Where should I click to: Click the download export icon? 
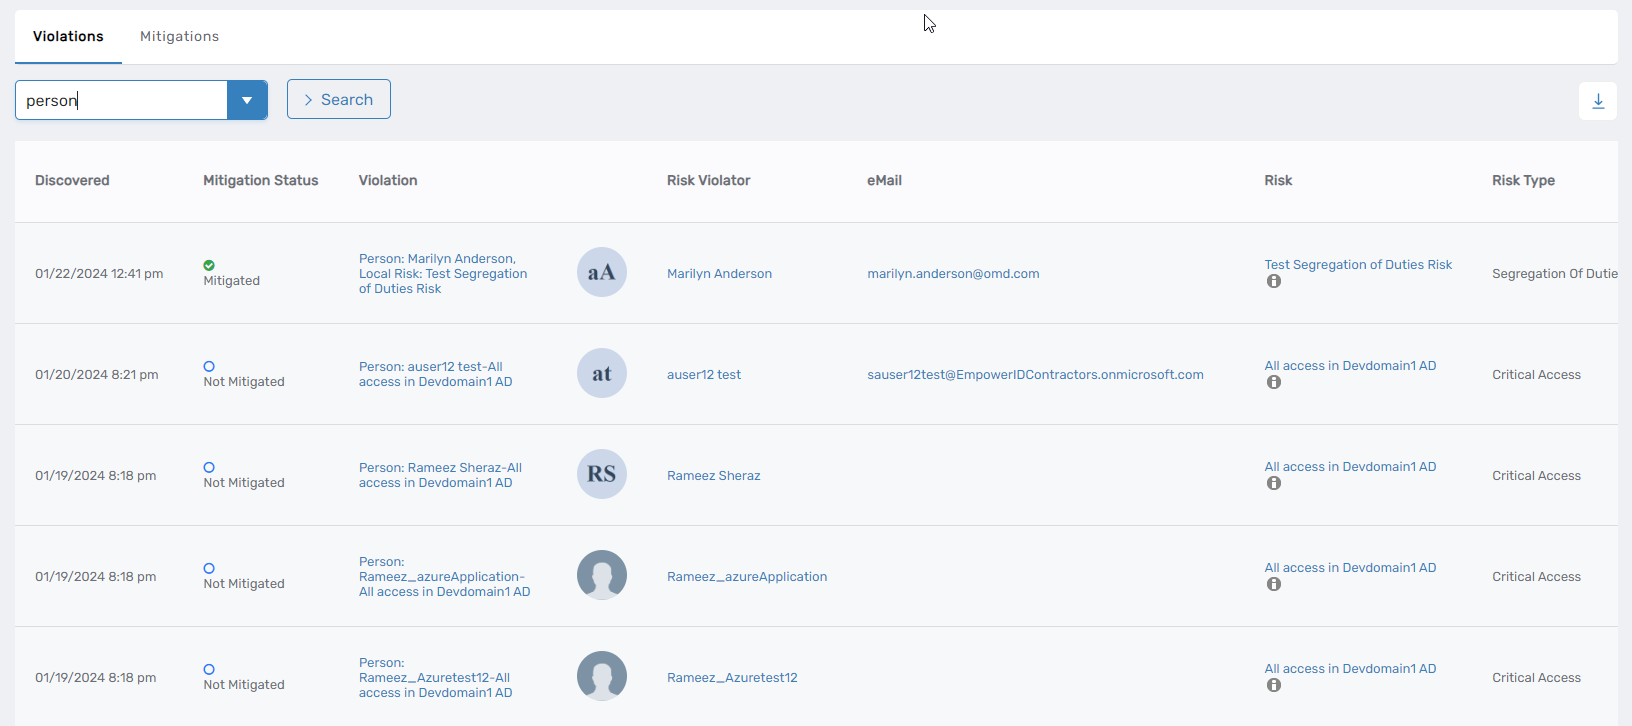point(1597,101)
